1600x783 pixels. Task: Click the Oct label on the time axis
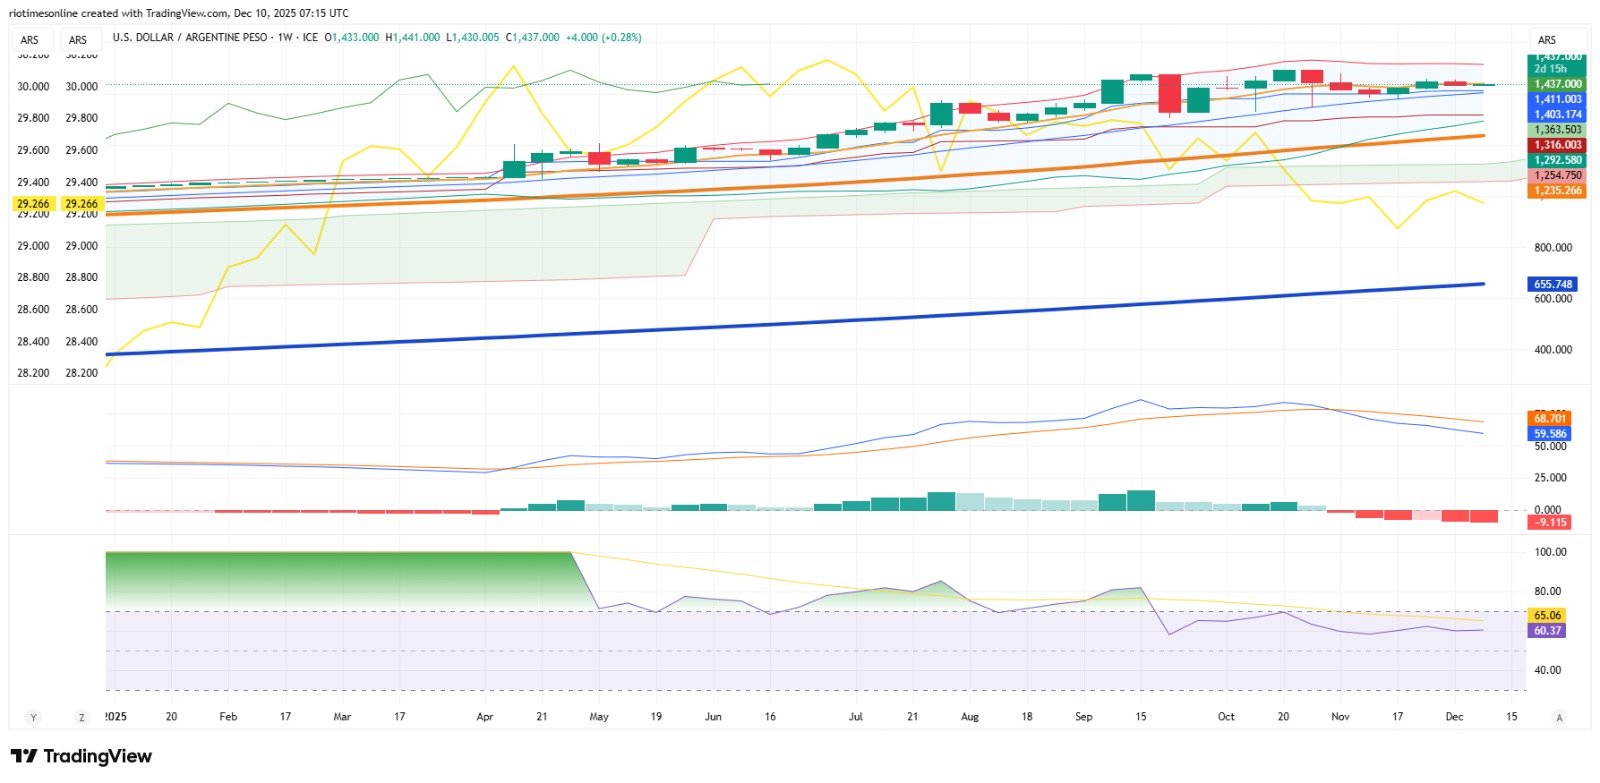[1226, 716]
